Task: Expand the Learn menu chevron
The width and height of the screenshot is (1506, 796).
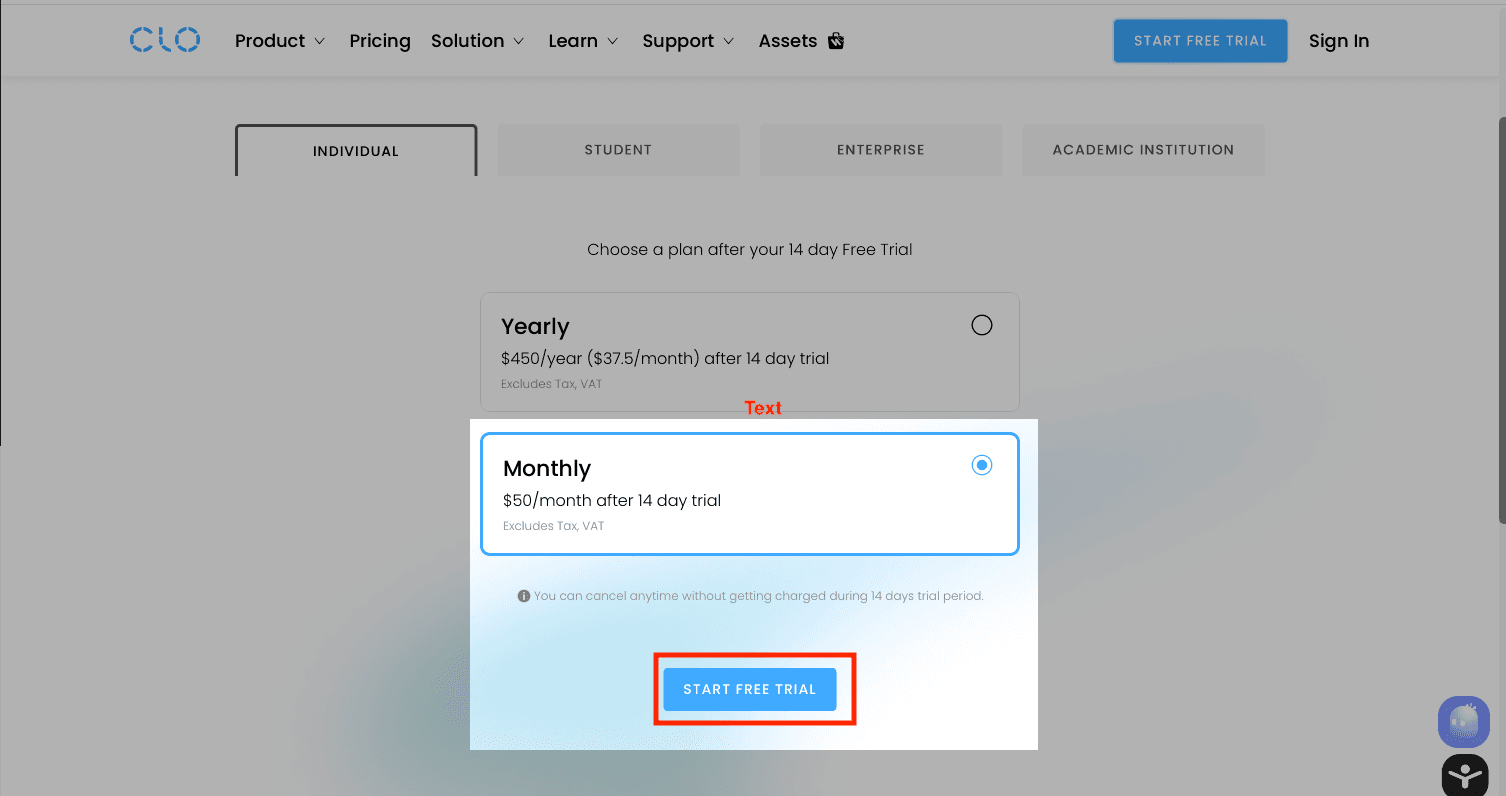Action: click(612, 42)
